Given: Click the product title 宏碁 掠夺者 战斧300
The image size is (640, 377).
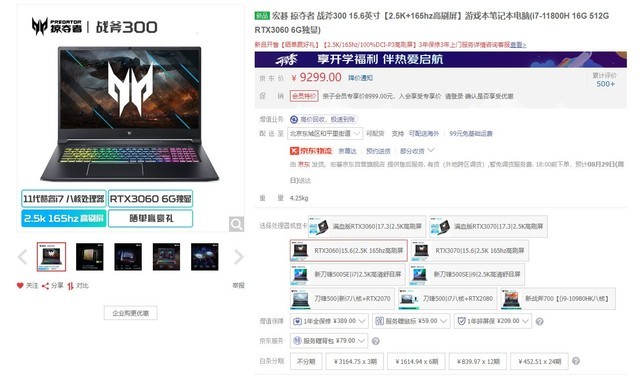Looking at the screenshot, I should [x=431, y=23].
